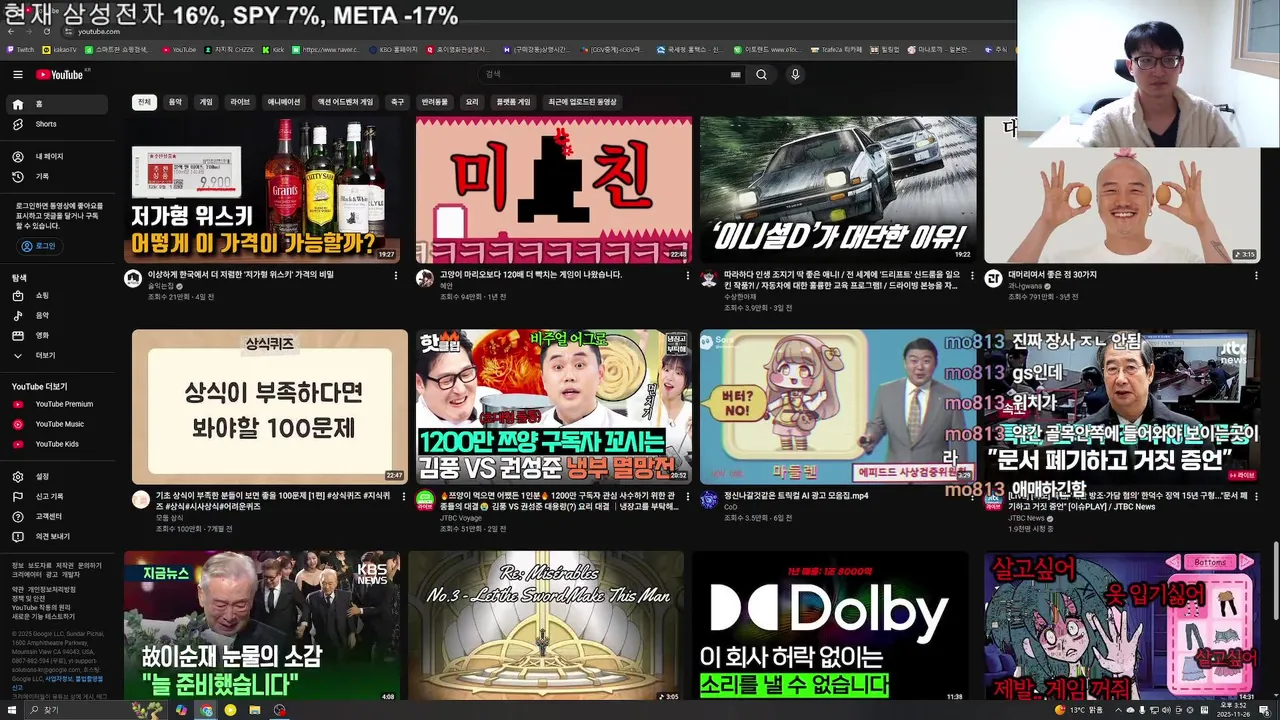Open 신고 기록

click(x=58, y=497)
